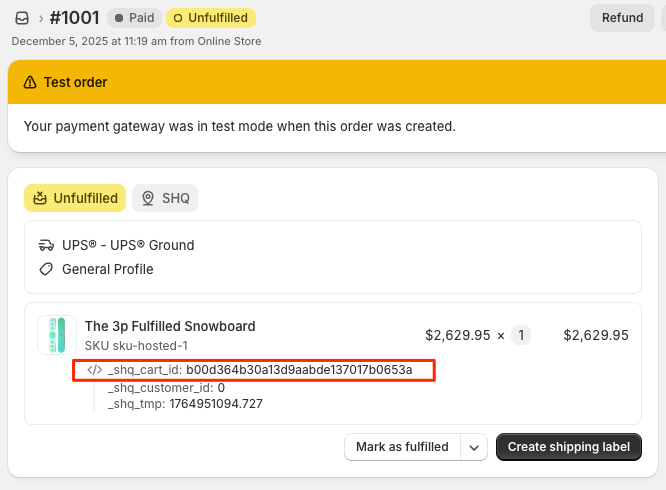Screen dimensions: 666x490
Task: Click the quantity badge showing 1
Action: (522, 335)
